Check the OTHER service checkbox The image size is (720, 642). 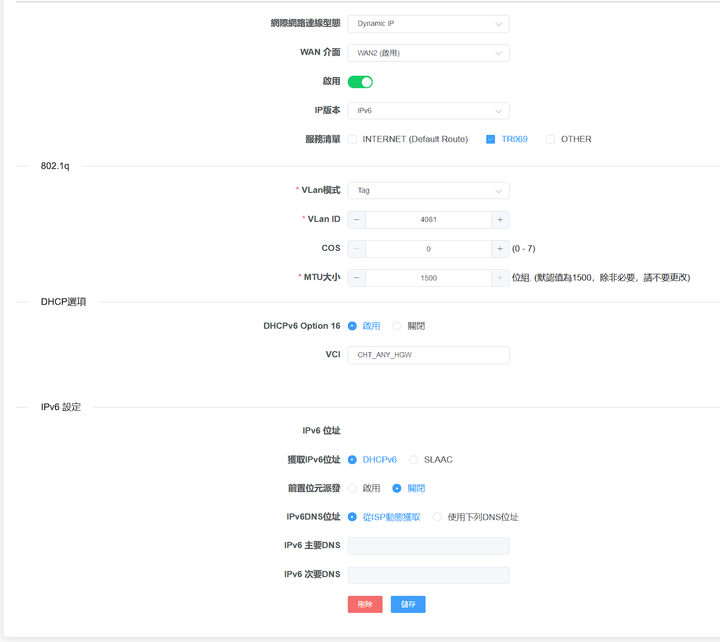pos(550,139)
